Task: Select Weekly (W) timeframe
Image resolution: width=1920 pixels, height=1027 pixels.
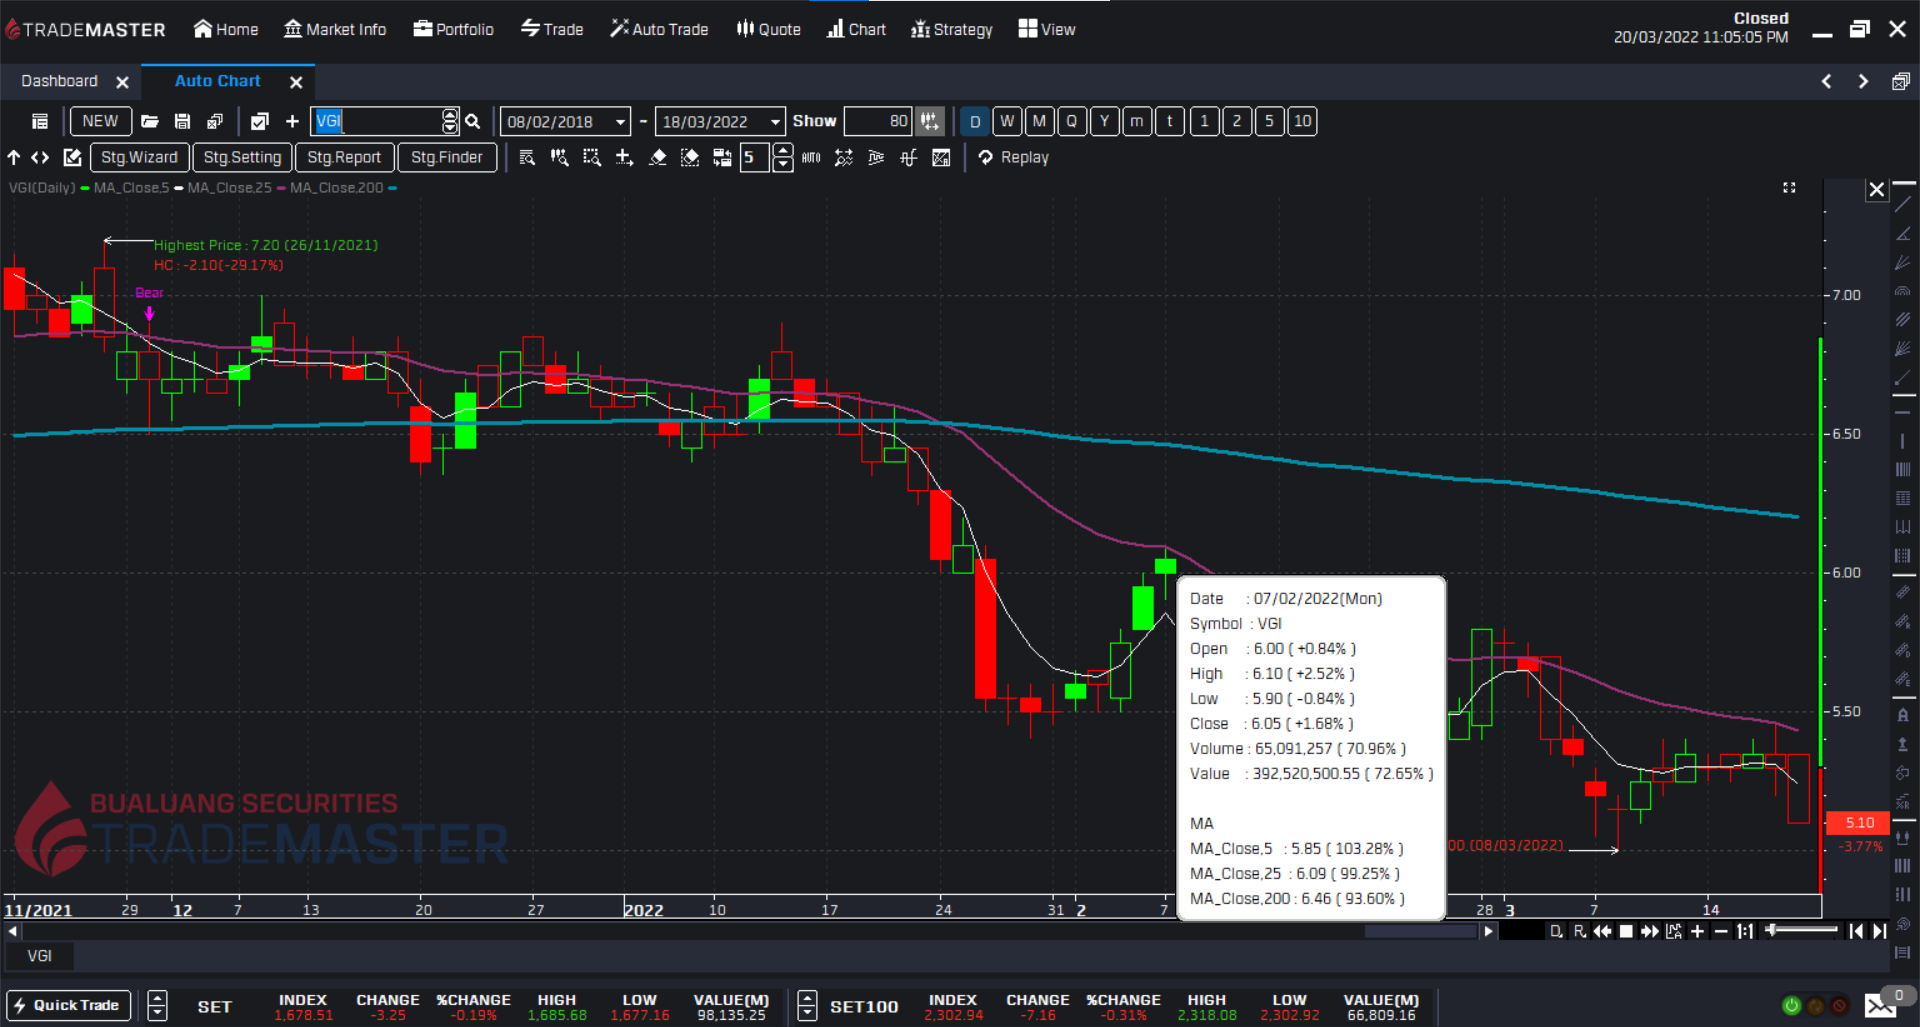Action: coord(1007,121)
